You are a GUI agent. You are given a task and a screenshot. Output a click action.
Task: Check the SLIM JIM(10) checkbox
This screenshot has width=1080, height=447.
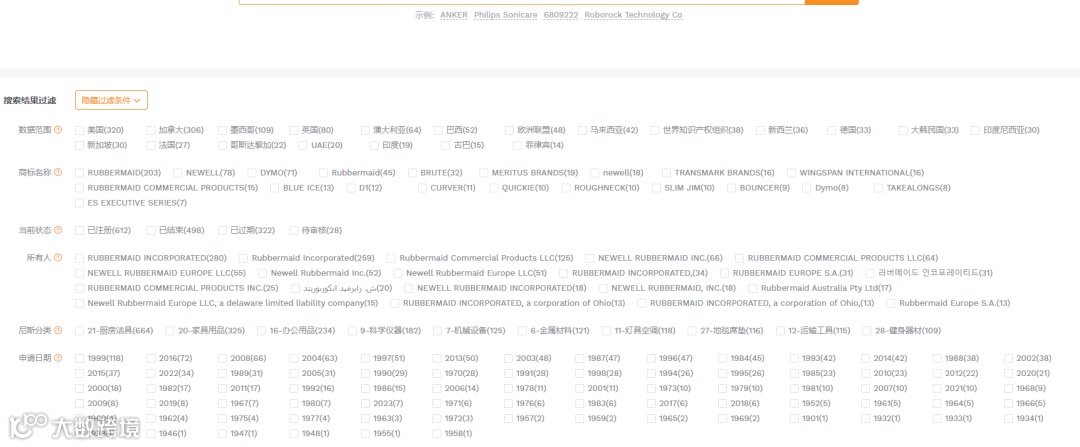(657, 188)
